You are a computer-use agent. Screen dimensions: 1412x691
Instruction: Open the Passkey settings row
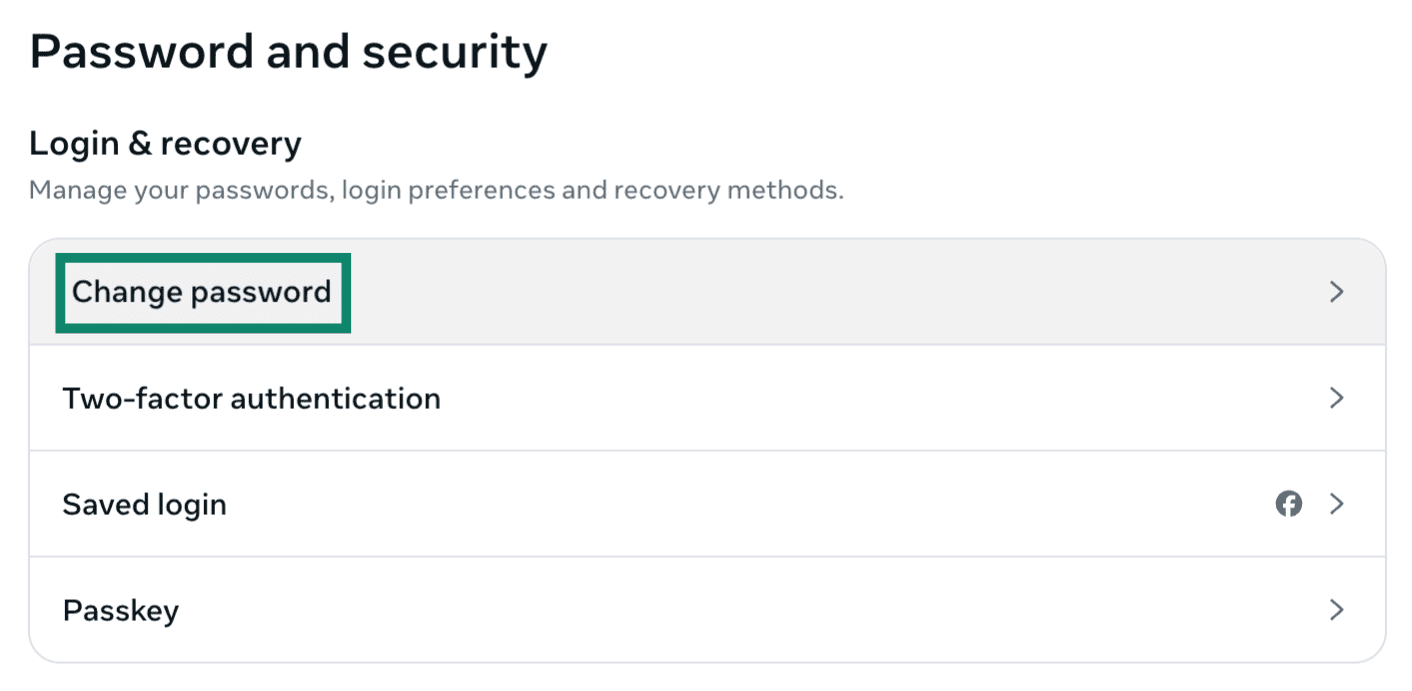point(707,610)
